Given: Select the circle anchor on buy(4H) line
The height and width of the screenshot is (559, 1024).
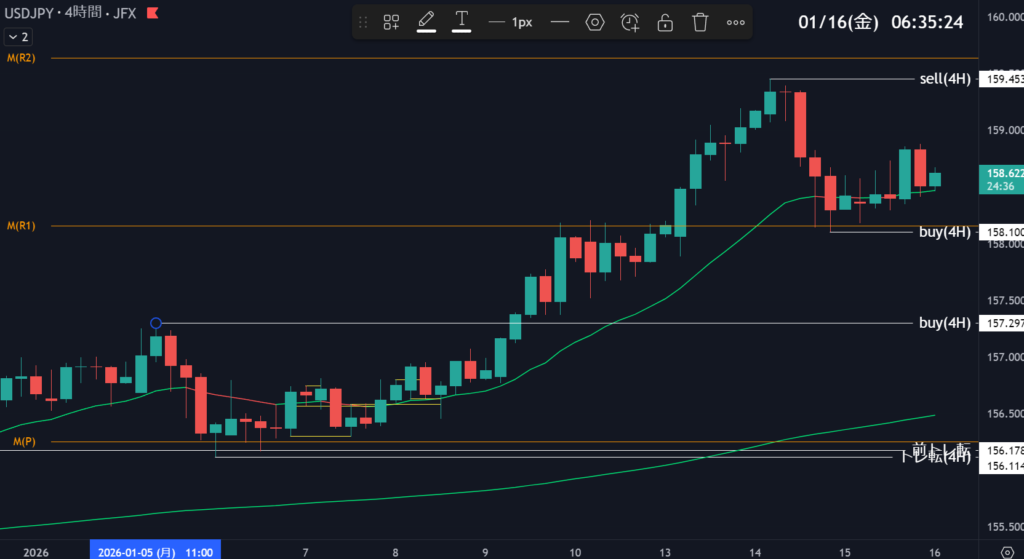Looking at the screenshot, I should tap(156, 323).
